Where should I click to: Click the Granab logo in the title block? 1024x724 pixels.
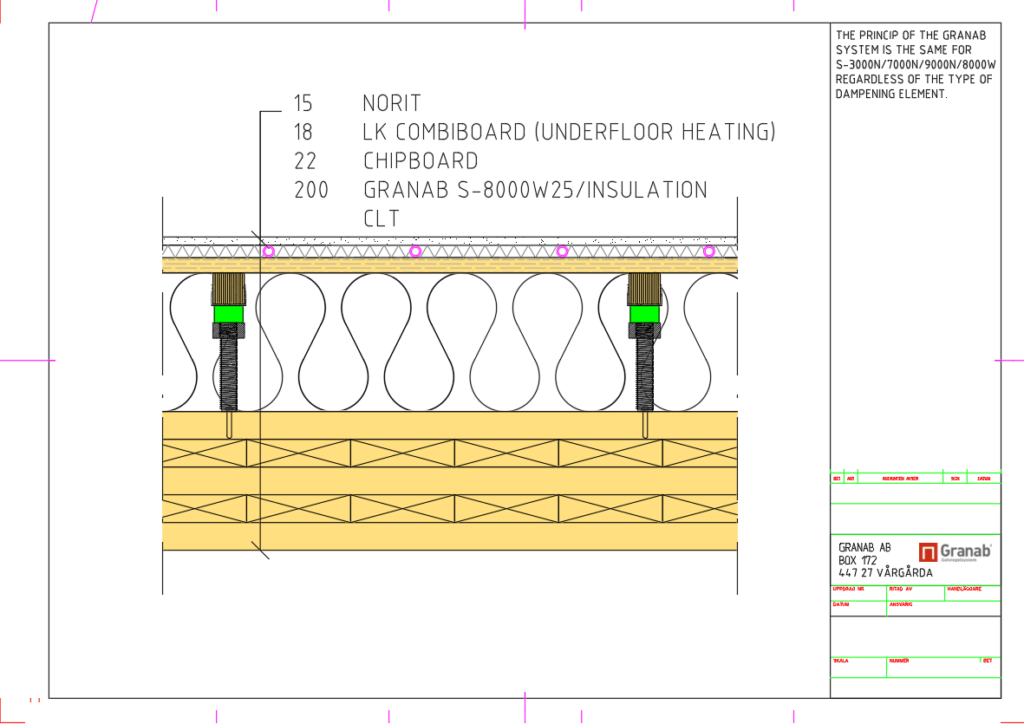(955, 552)
